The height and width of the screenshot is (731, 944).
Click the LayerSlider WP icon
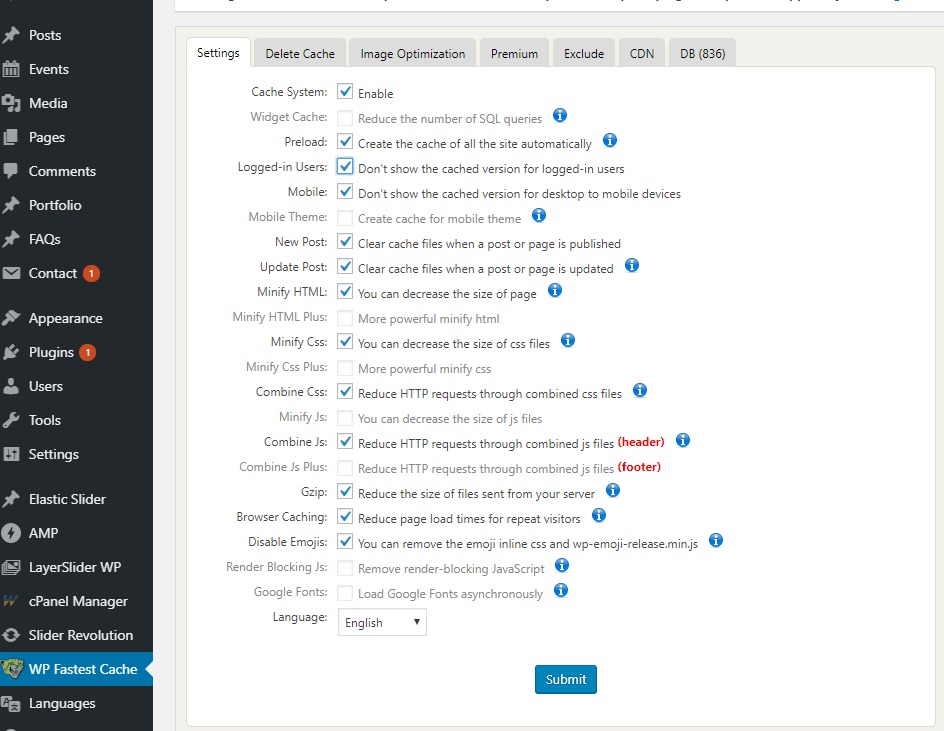[11, 567]
